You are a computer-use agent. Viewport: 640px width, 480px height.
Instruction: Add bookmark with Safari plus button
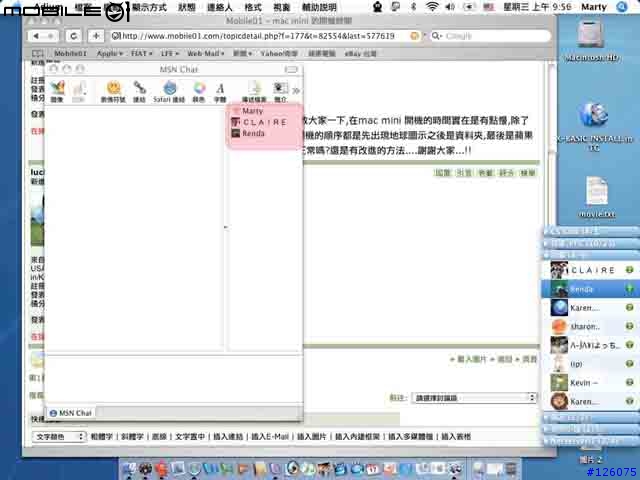click(x=96, y=36)
